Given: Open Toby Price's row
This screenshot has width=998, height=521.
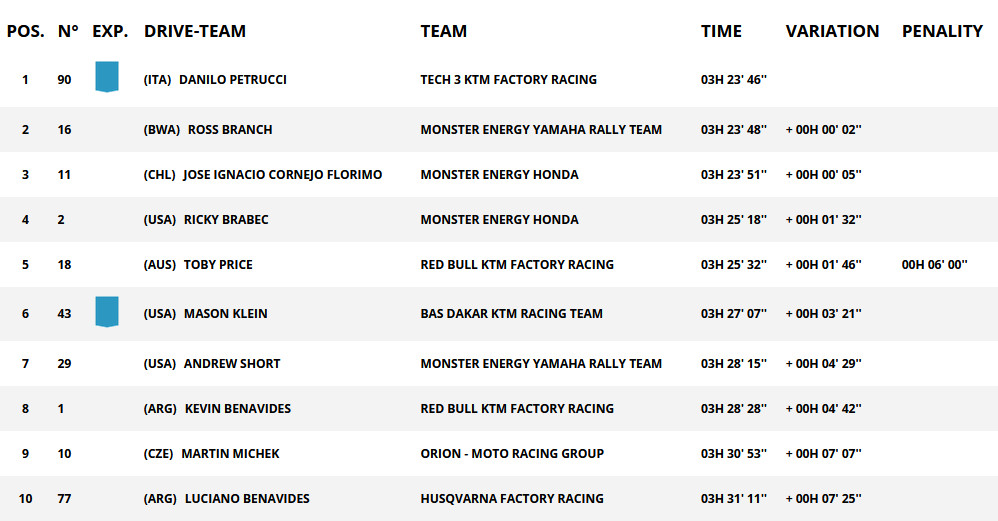Looking at the screenshot, I should (x=499, y=265).
